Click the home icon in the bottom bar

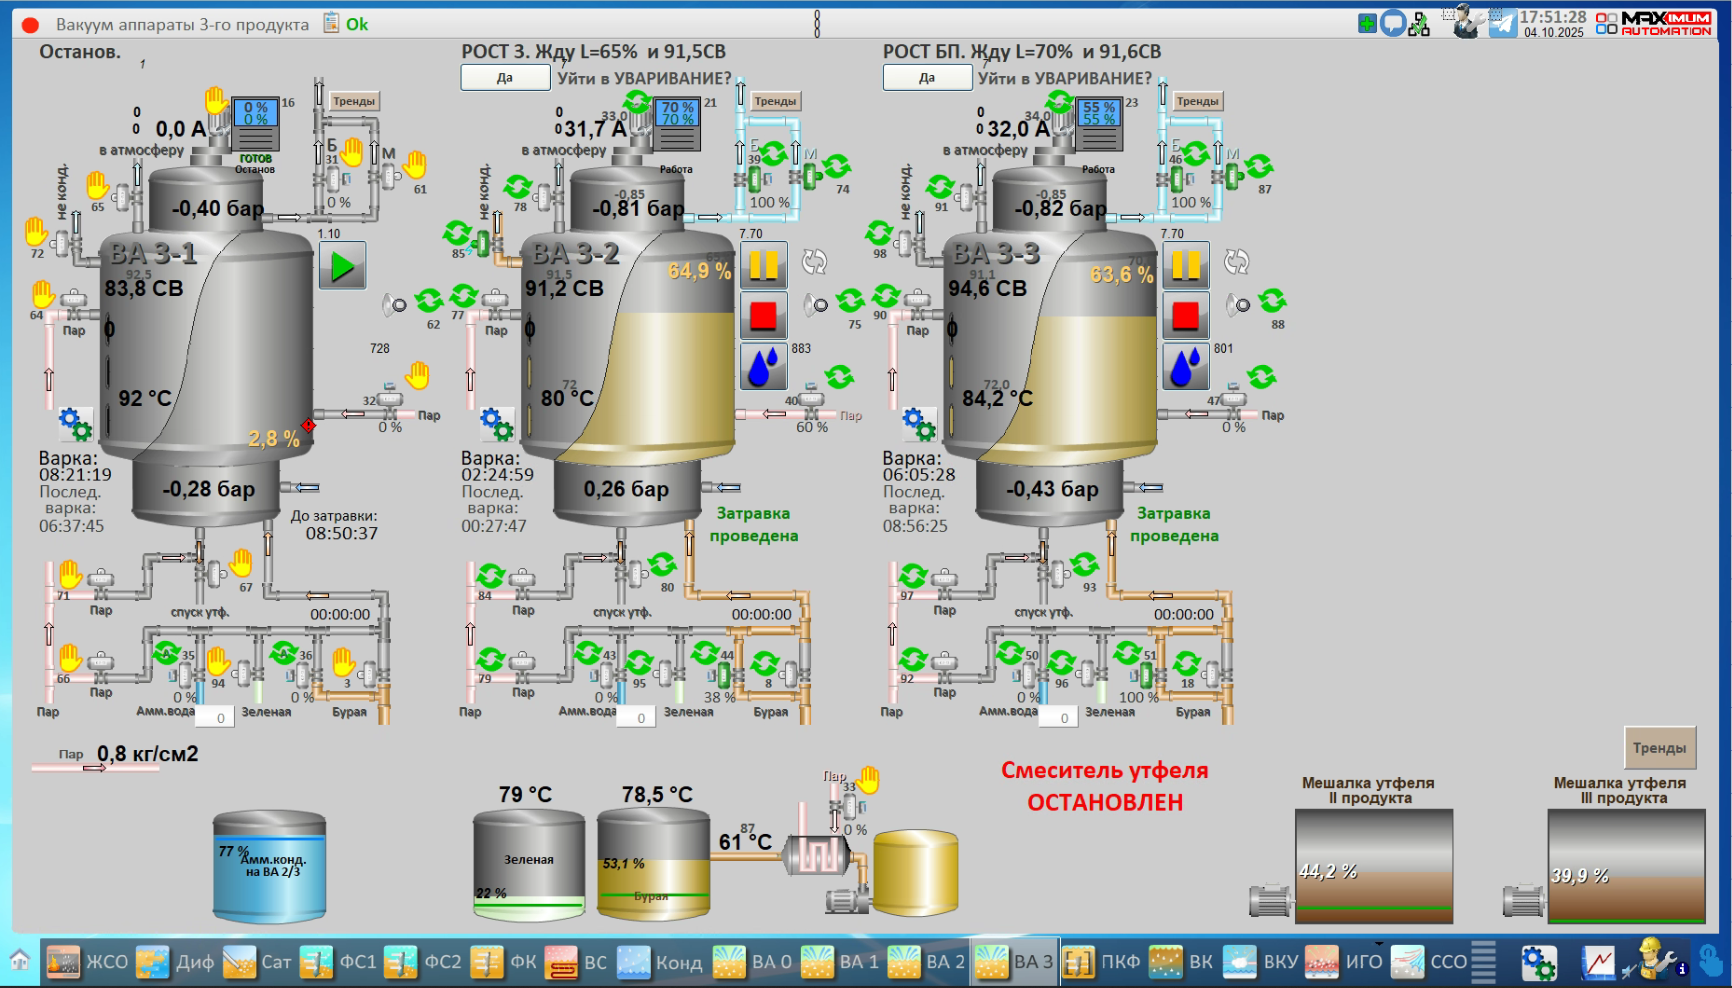pos(20,961)
